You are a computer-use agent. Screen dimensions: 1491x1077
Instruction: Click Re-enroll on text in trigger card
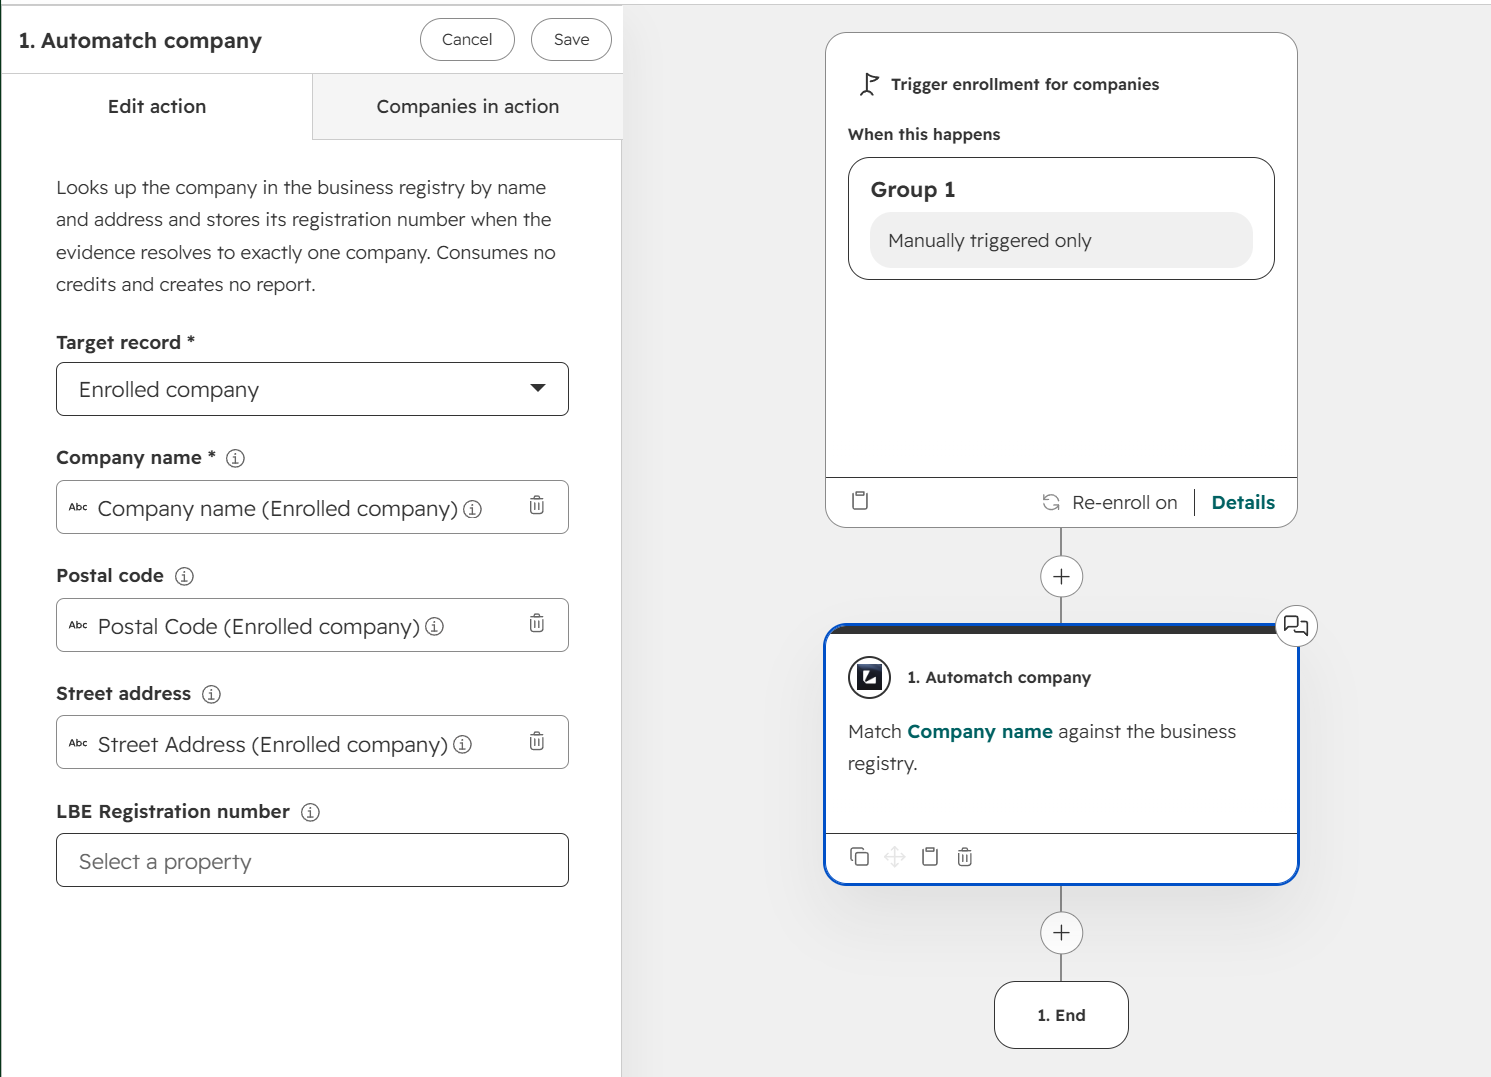(1124, 503)
